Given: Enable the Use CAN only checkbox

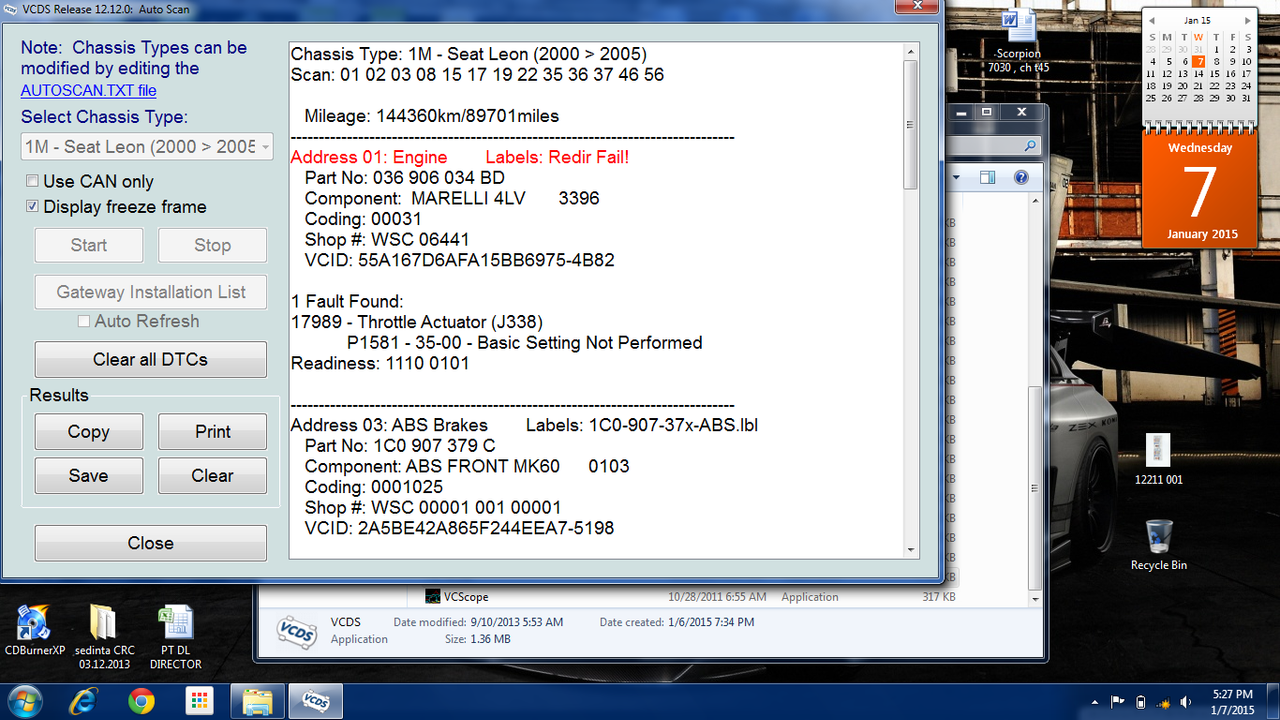Looking at the screenshot, I should [33, 182].
